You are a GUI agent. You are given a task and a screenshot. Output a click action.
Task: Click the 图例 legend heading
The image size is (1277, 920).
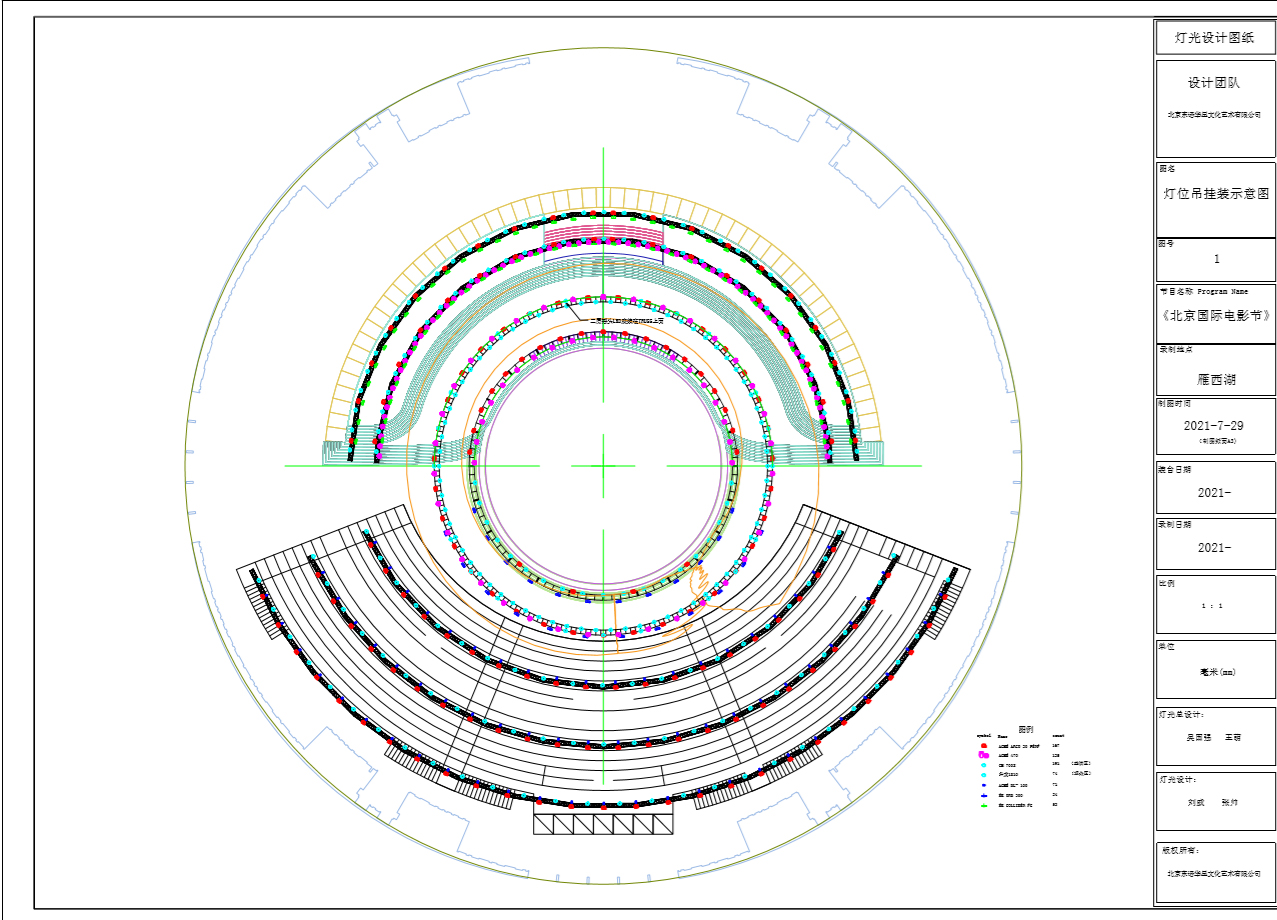tap(1026, 729)
